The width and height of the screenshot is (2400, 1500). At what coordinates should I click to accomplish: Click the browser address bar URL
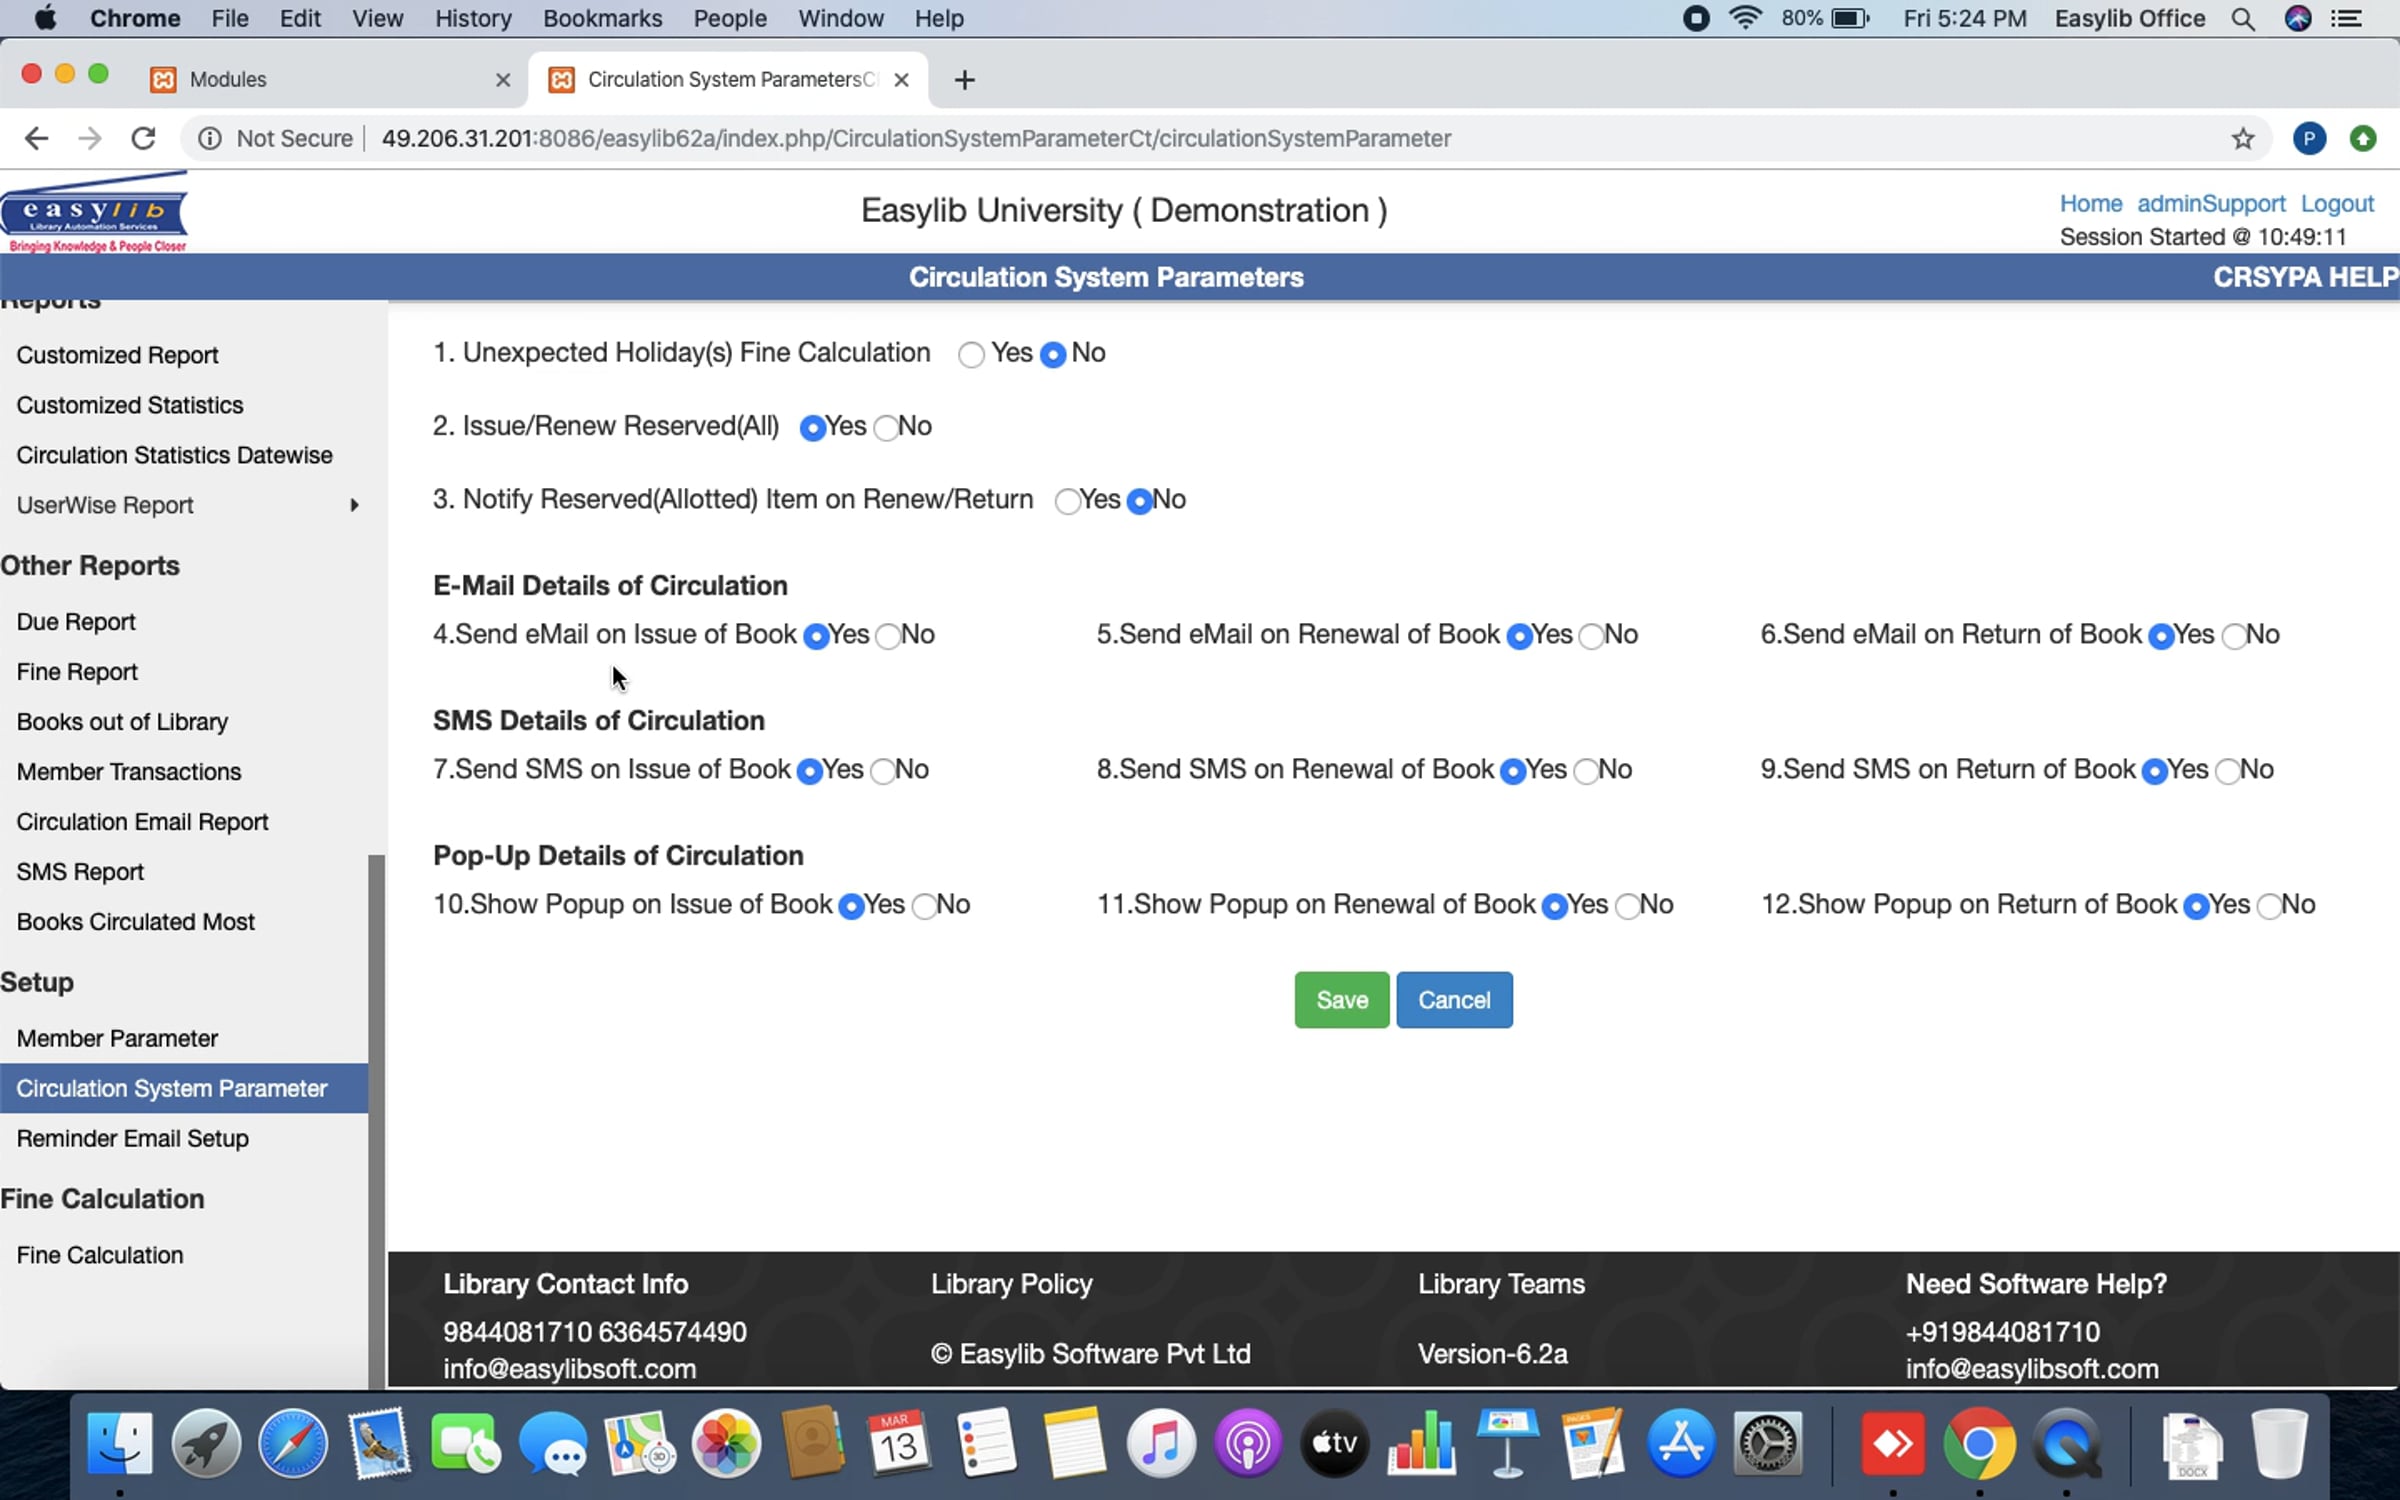916,138
